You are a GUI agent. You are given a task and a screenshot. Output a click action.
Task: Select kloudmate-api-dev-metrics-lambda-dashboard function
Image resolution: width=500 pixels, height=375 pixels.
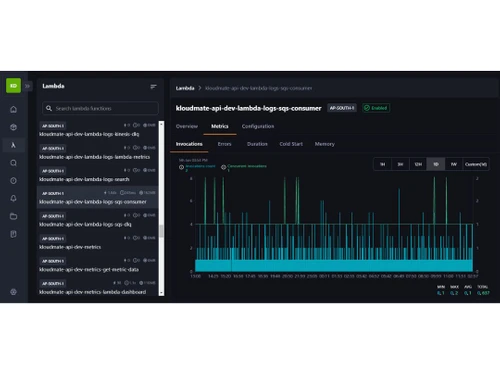pyautogui.click(x=97, y=288)
